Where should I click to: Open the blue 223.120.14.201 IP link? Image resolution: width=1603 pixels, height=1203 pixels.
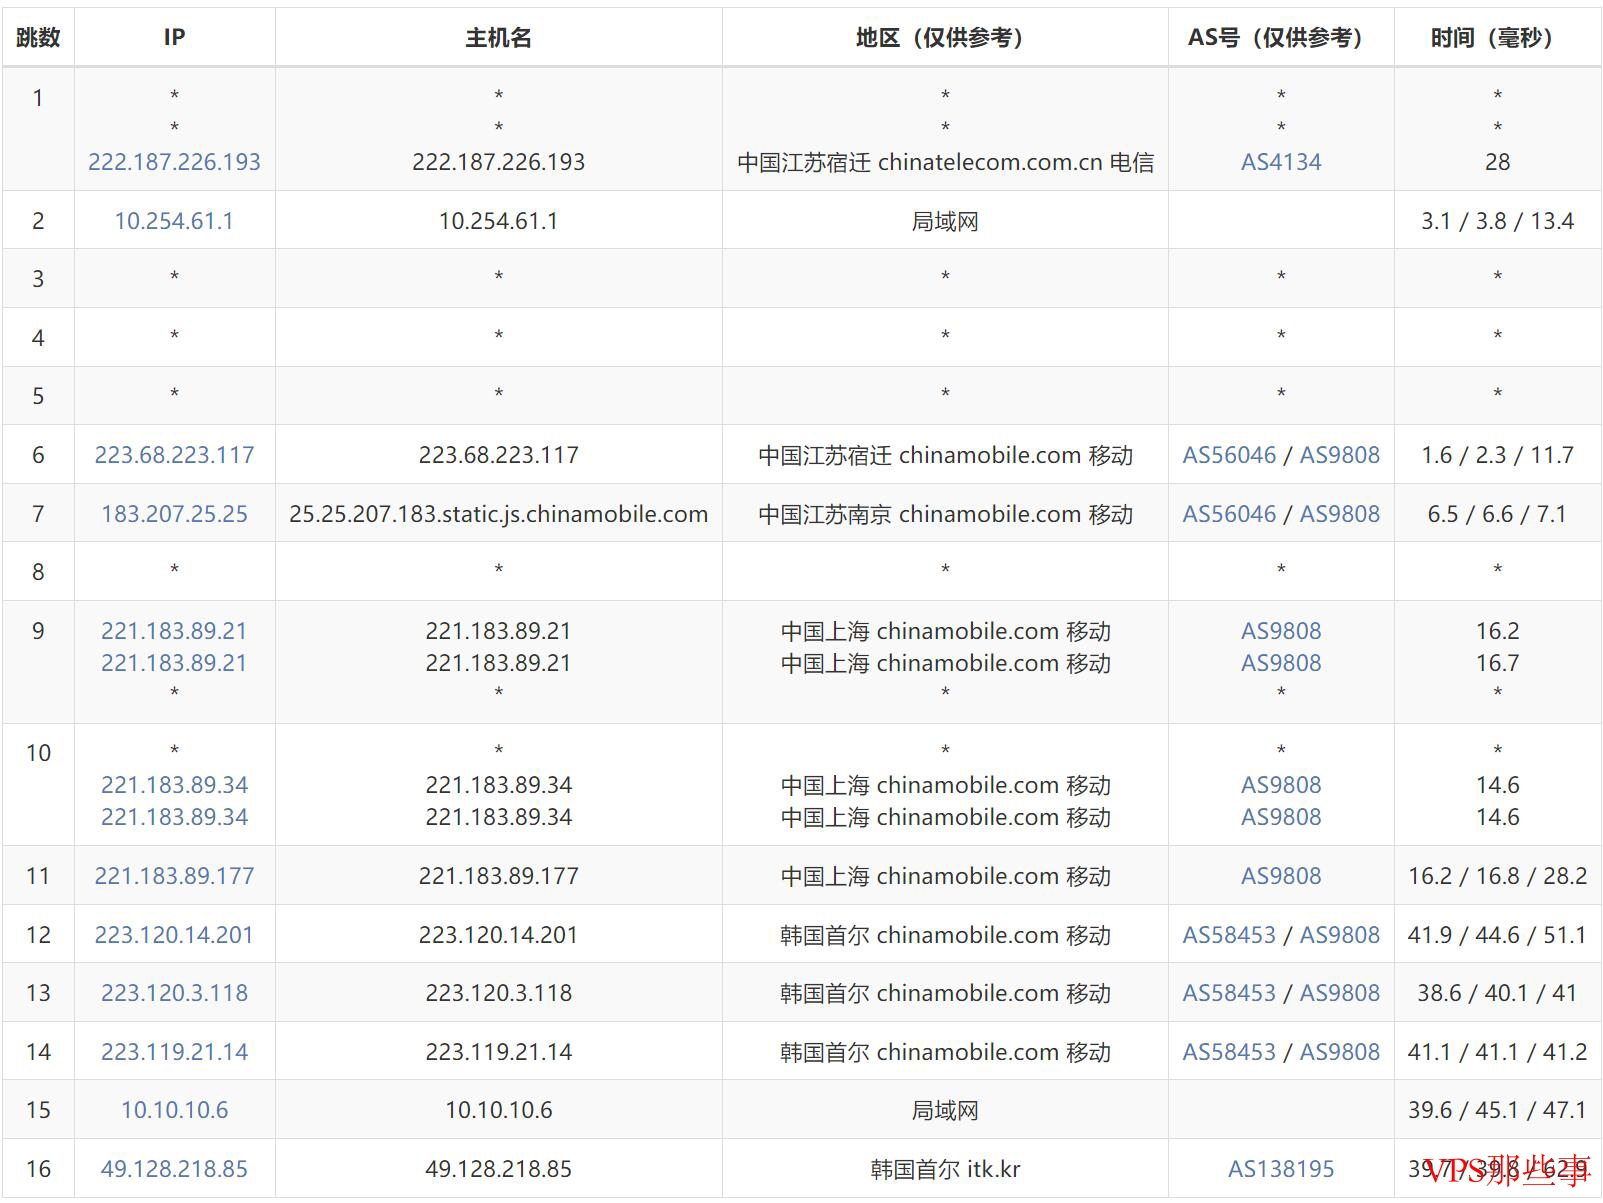(x=174, y=935)
